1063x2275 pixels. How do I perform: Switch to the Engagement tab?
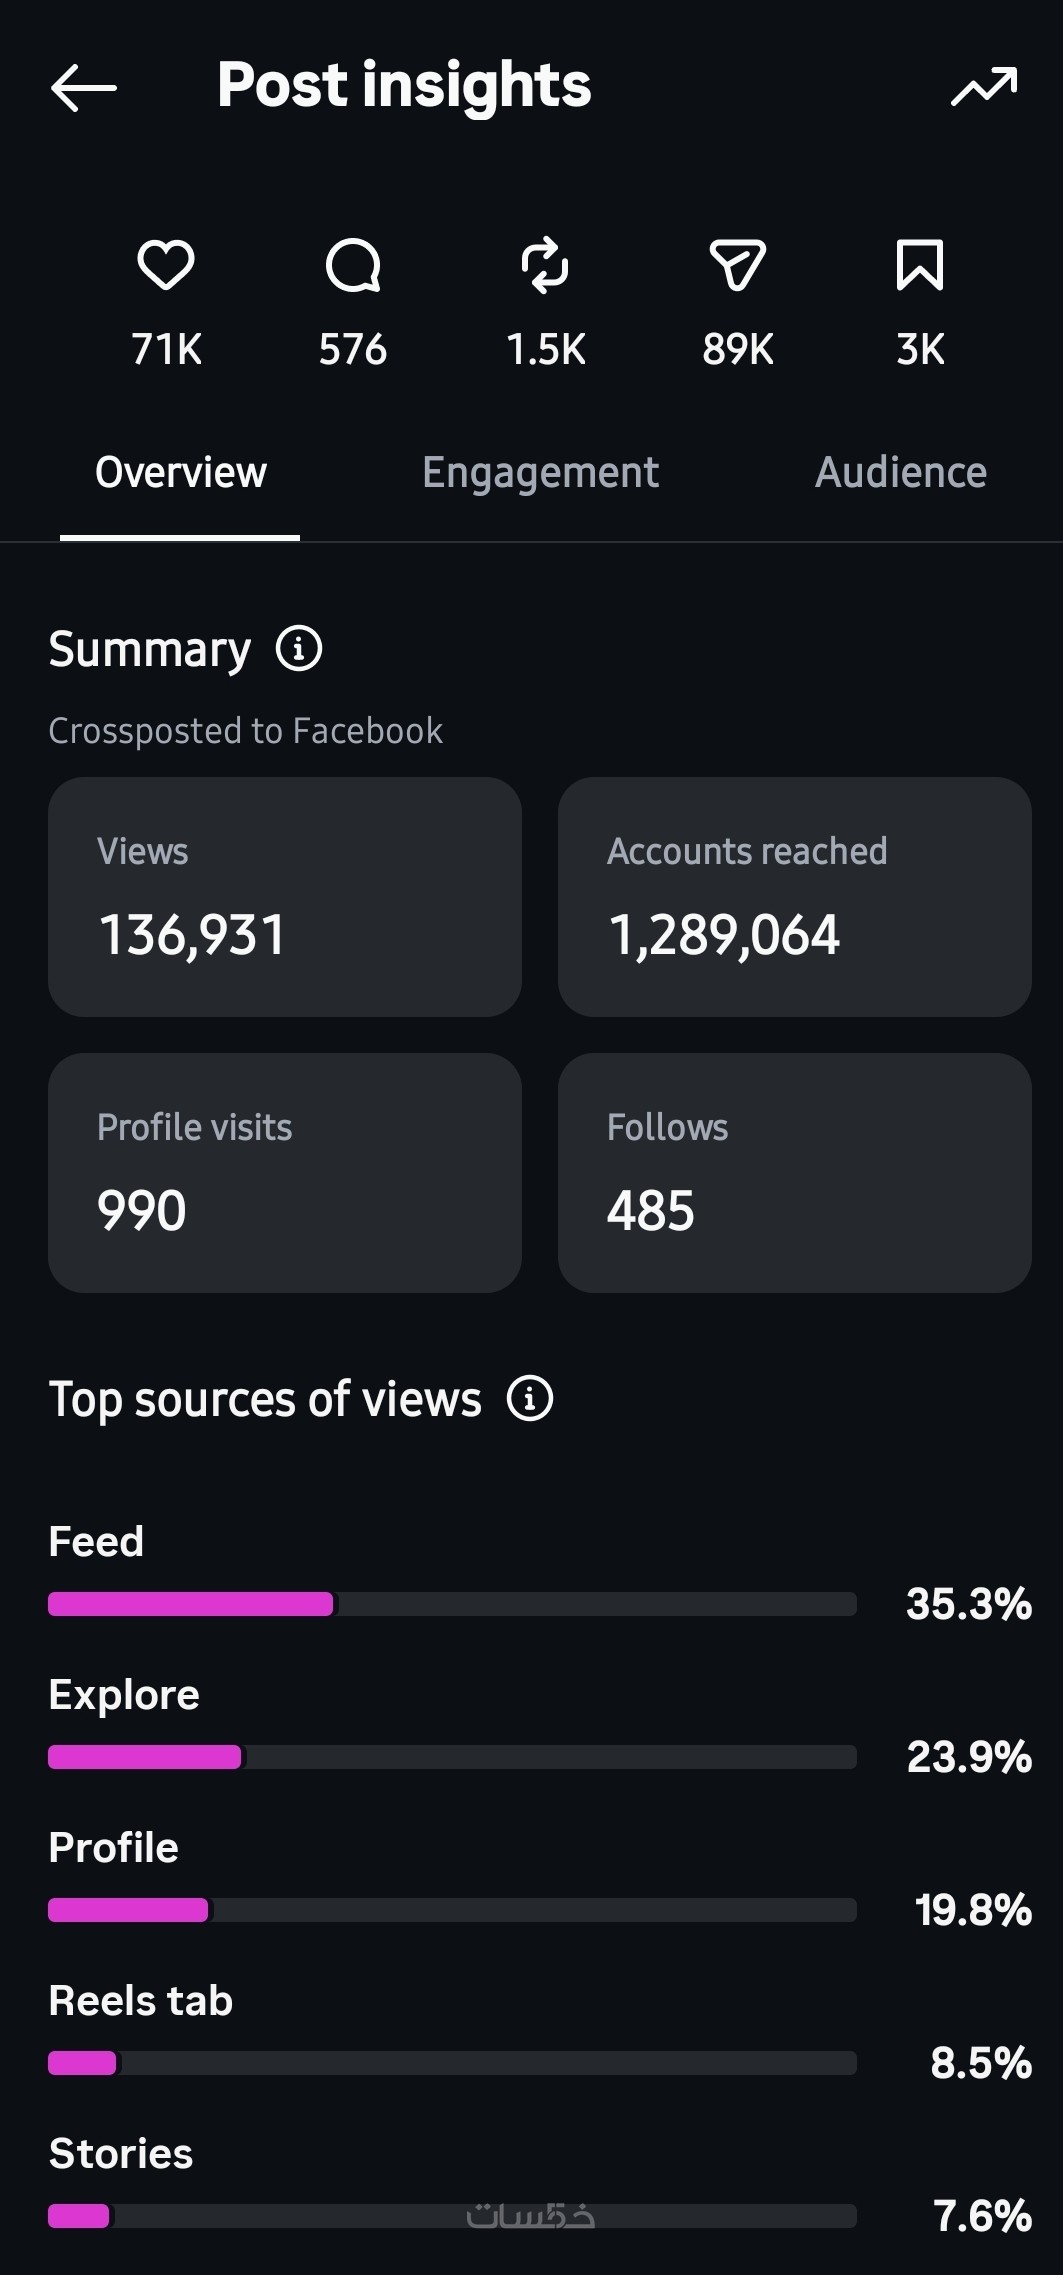[540, 473]
